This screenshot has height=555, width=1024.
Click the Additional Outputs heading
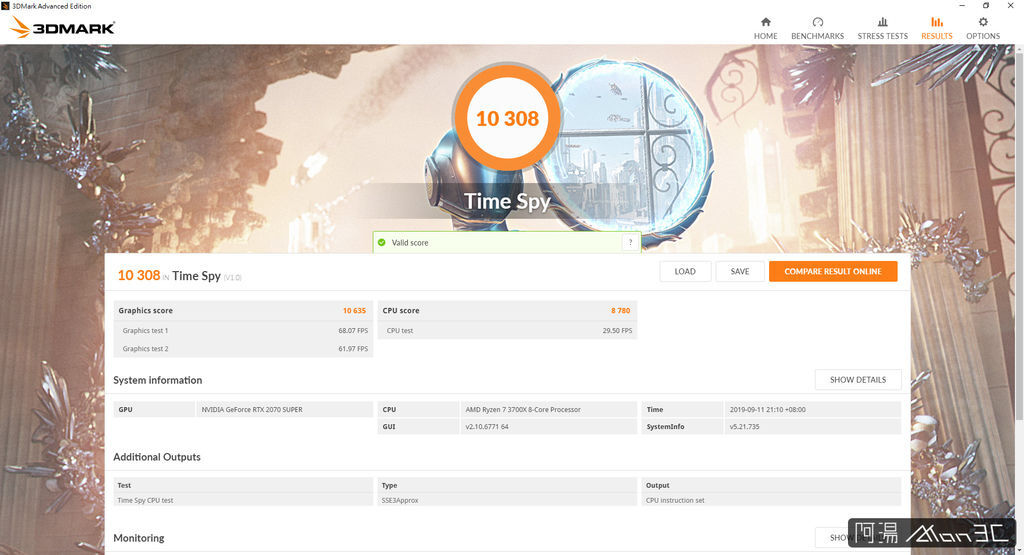[x=157, y=457]
